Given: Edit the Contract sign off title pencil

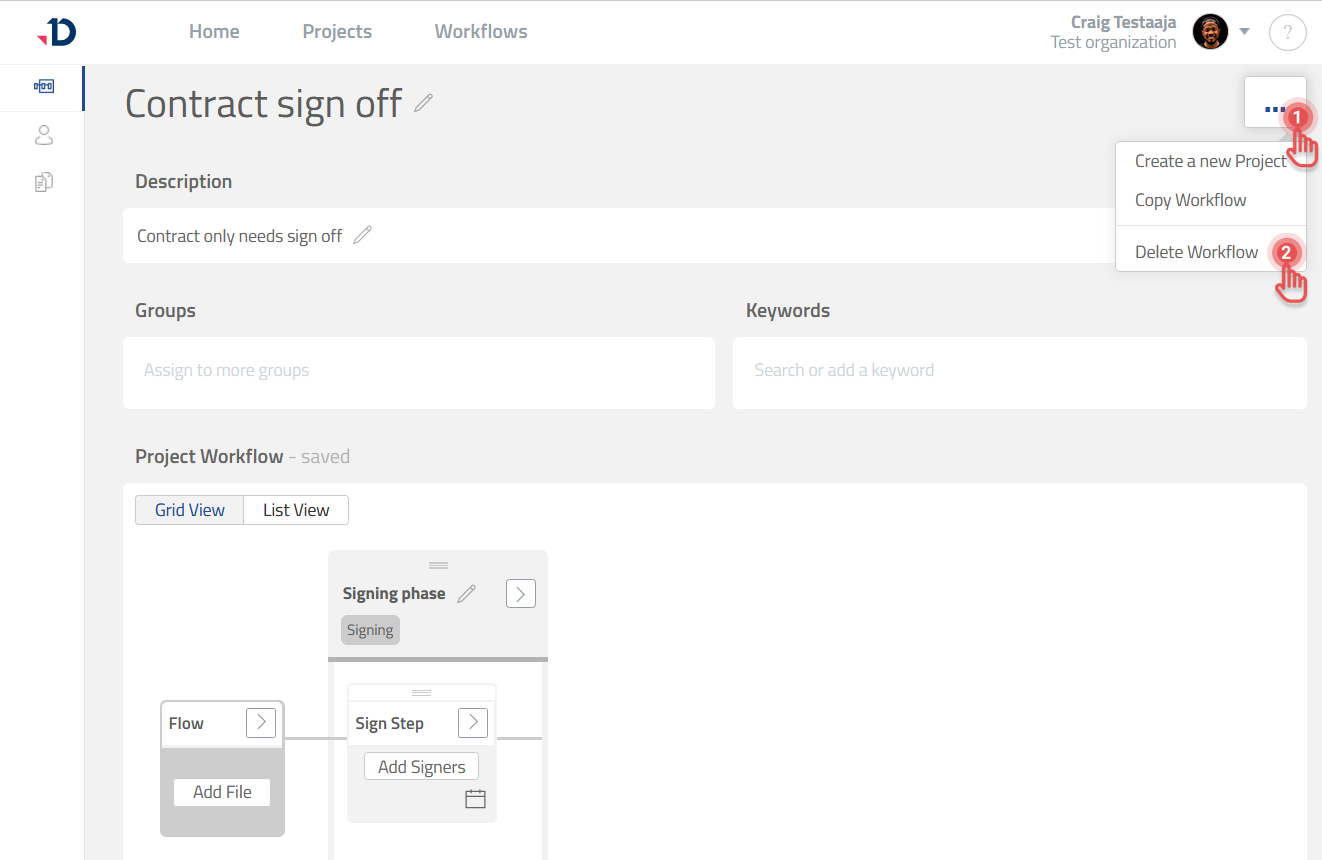Looking at the screenshot, I should pos(424,103).
